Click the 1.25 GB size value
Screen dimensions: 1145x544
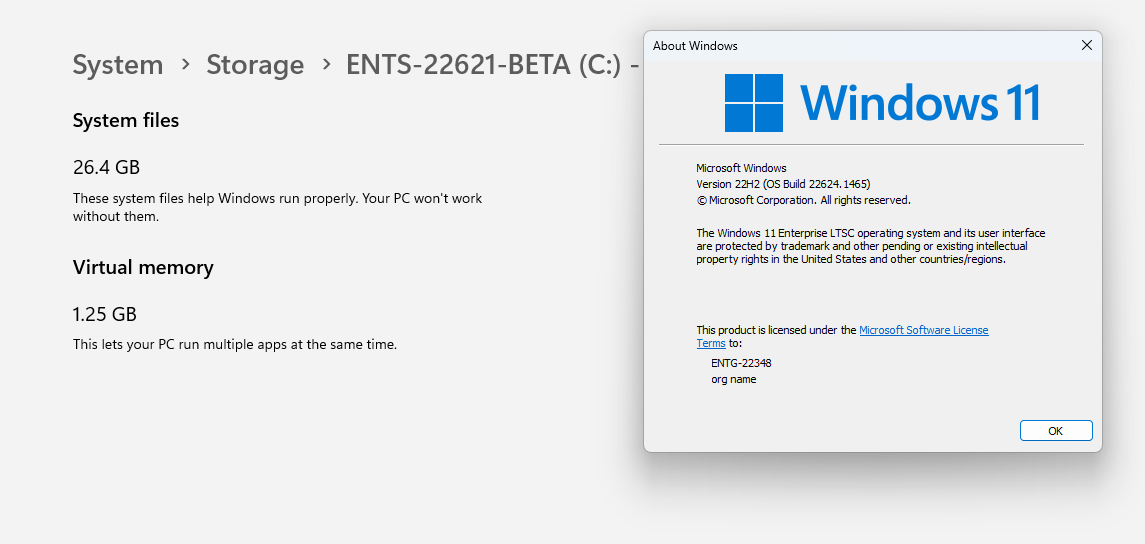104,315
